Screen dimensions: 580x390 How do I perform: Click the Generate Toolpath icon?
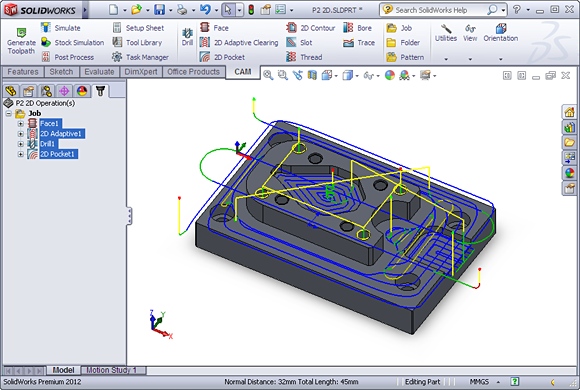coord(21,41)
